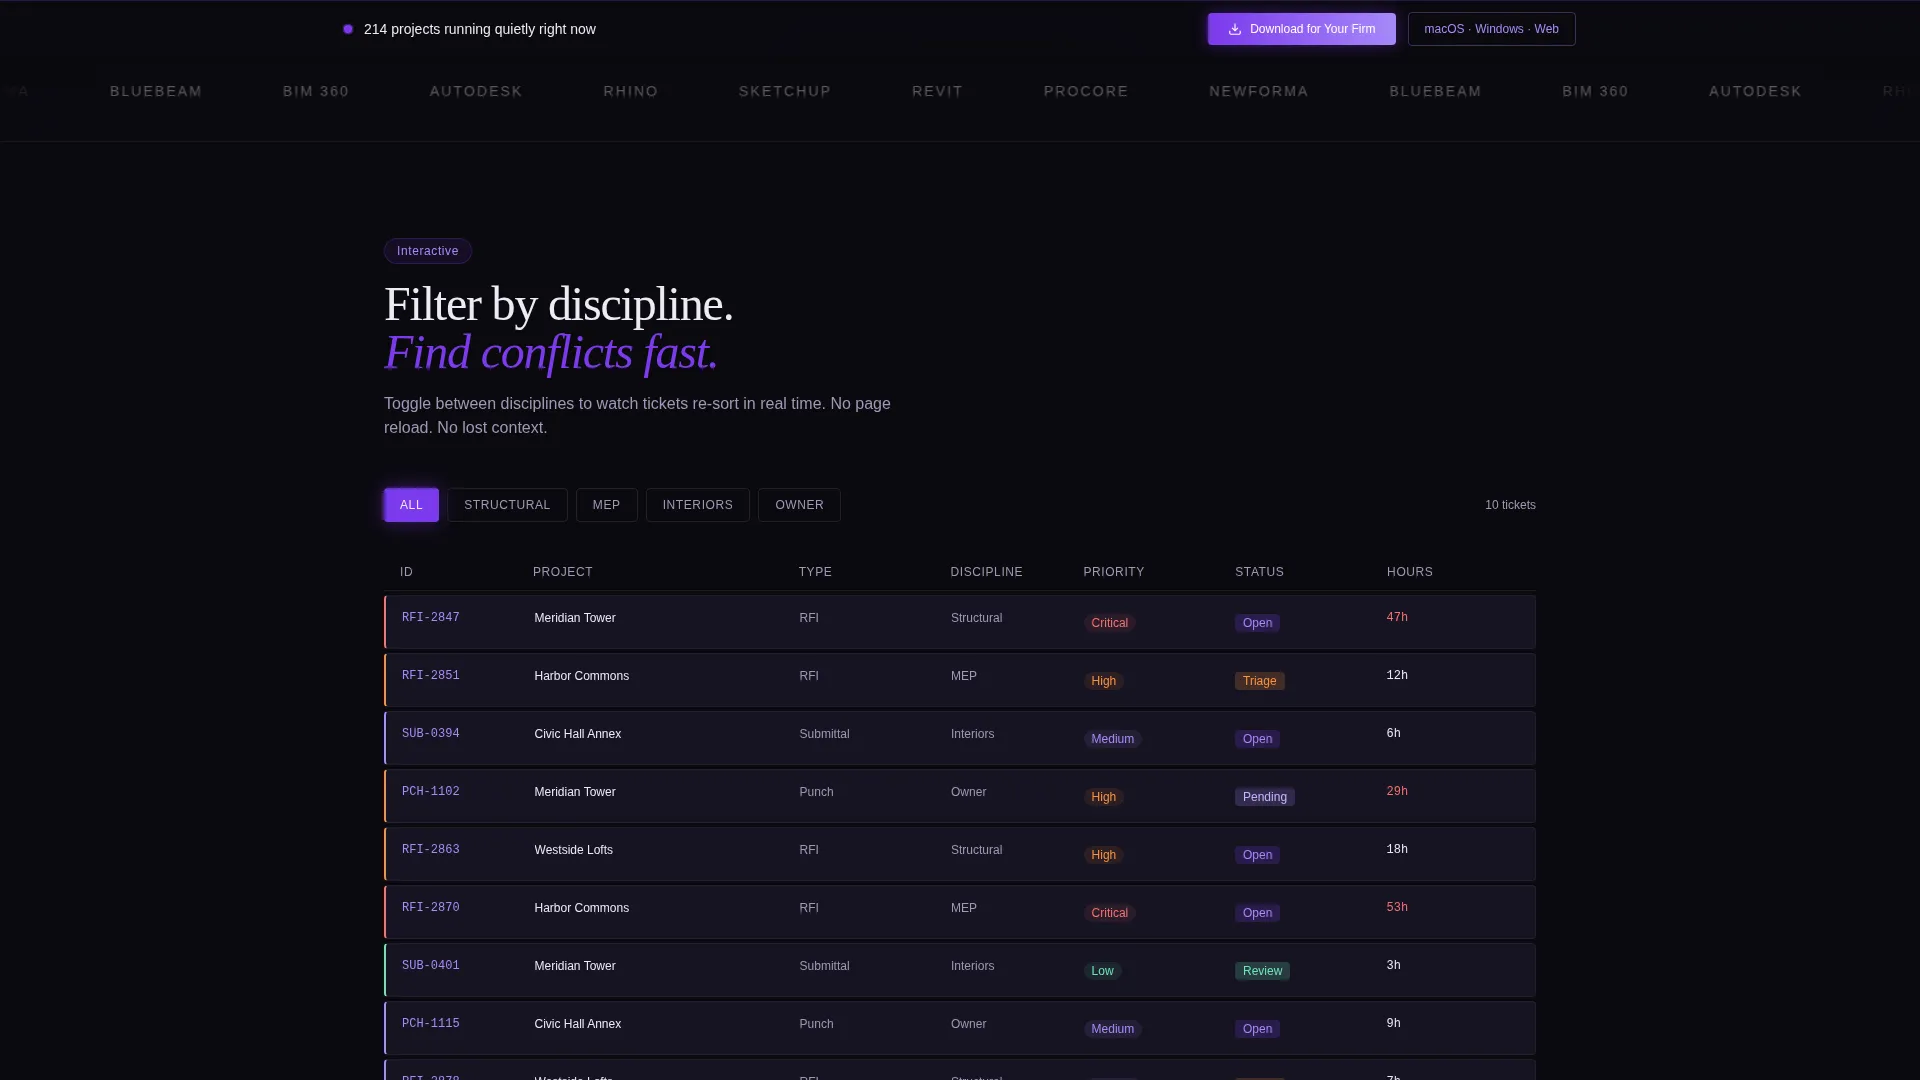The width and height of the screenshot is (1920, 1080).
Task: Click the RHINO logo in ticker
Action: point(630,91)
